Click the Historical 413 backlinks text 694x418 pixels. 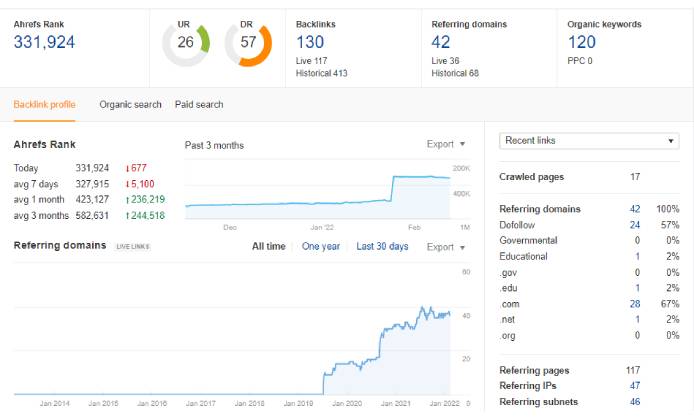tap(321, 73)
